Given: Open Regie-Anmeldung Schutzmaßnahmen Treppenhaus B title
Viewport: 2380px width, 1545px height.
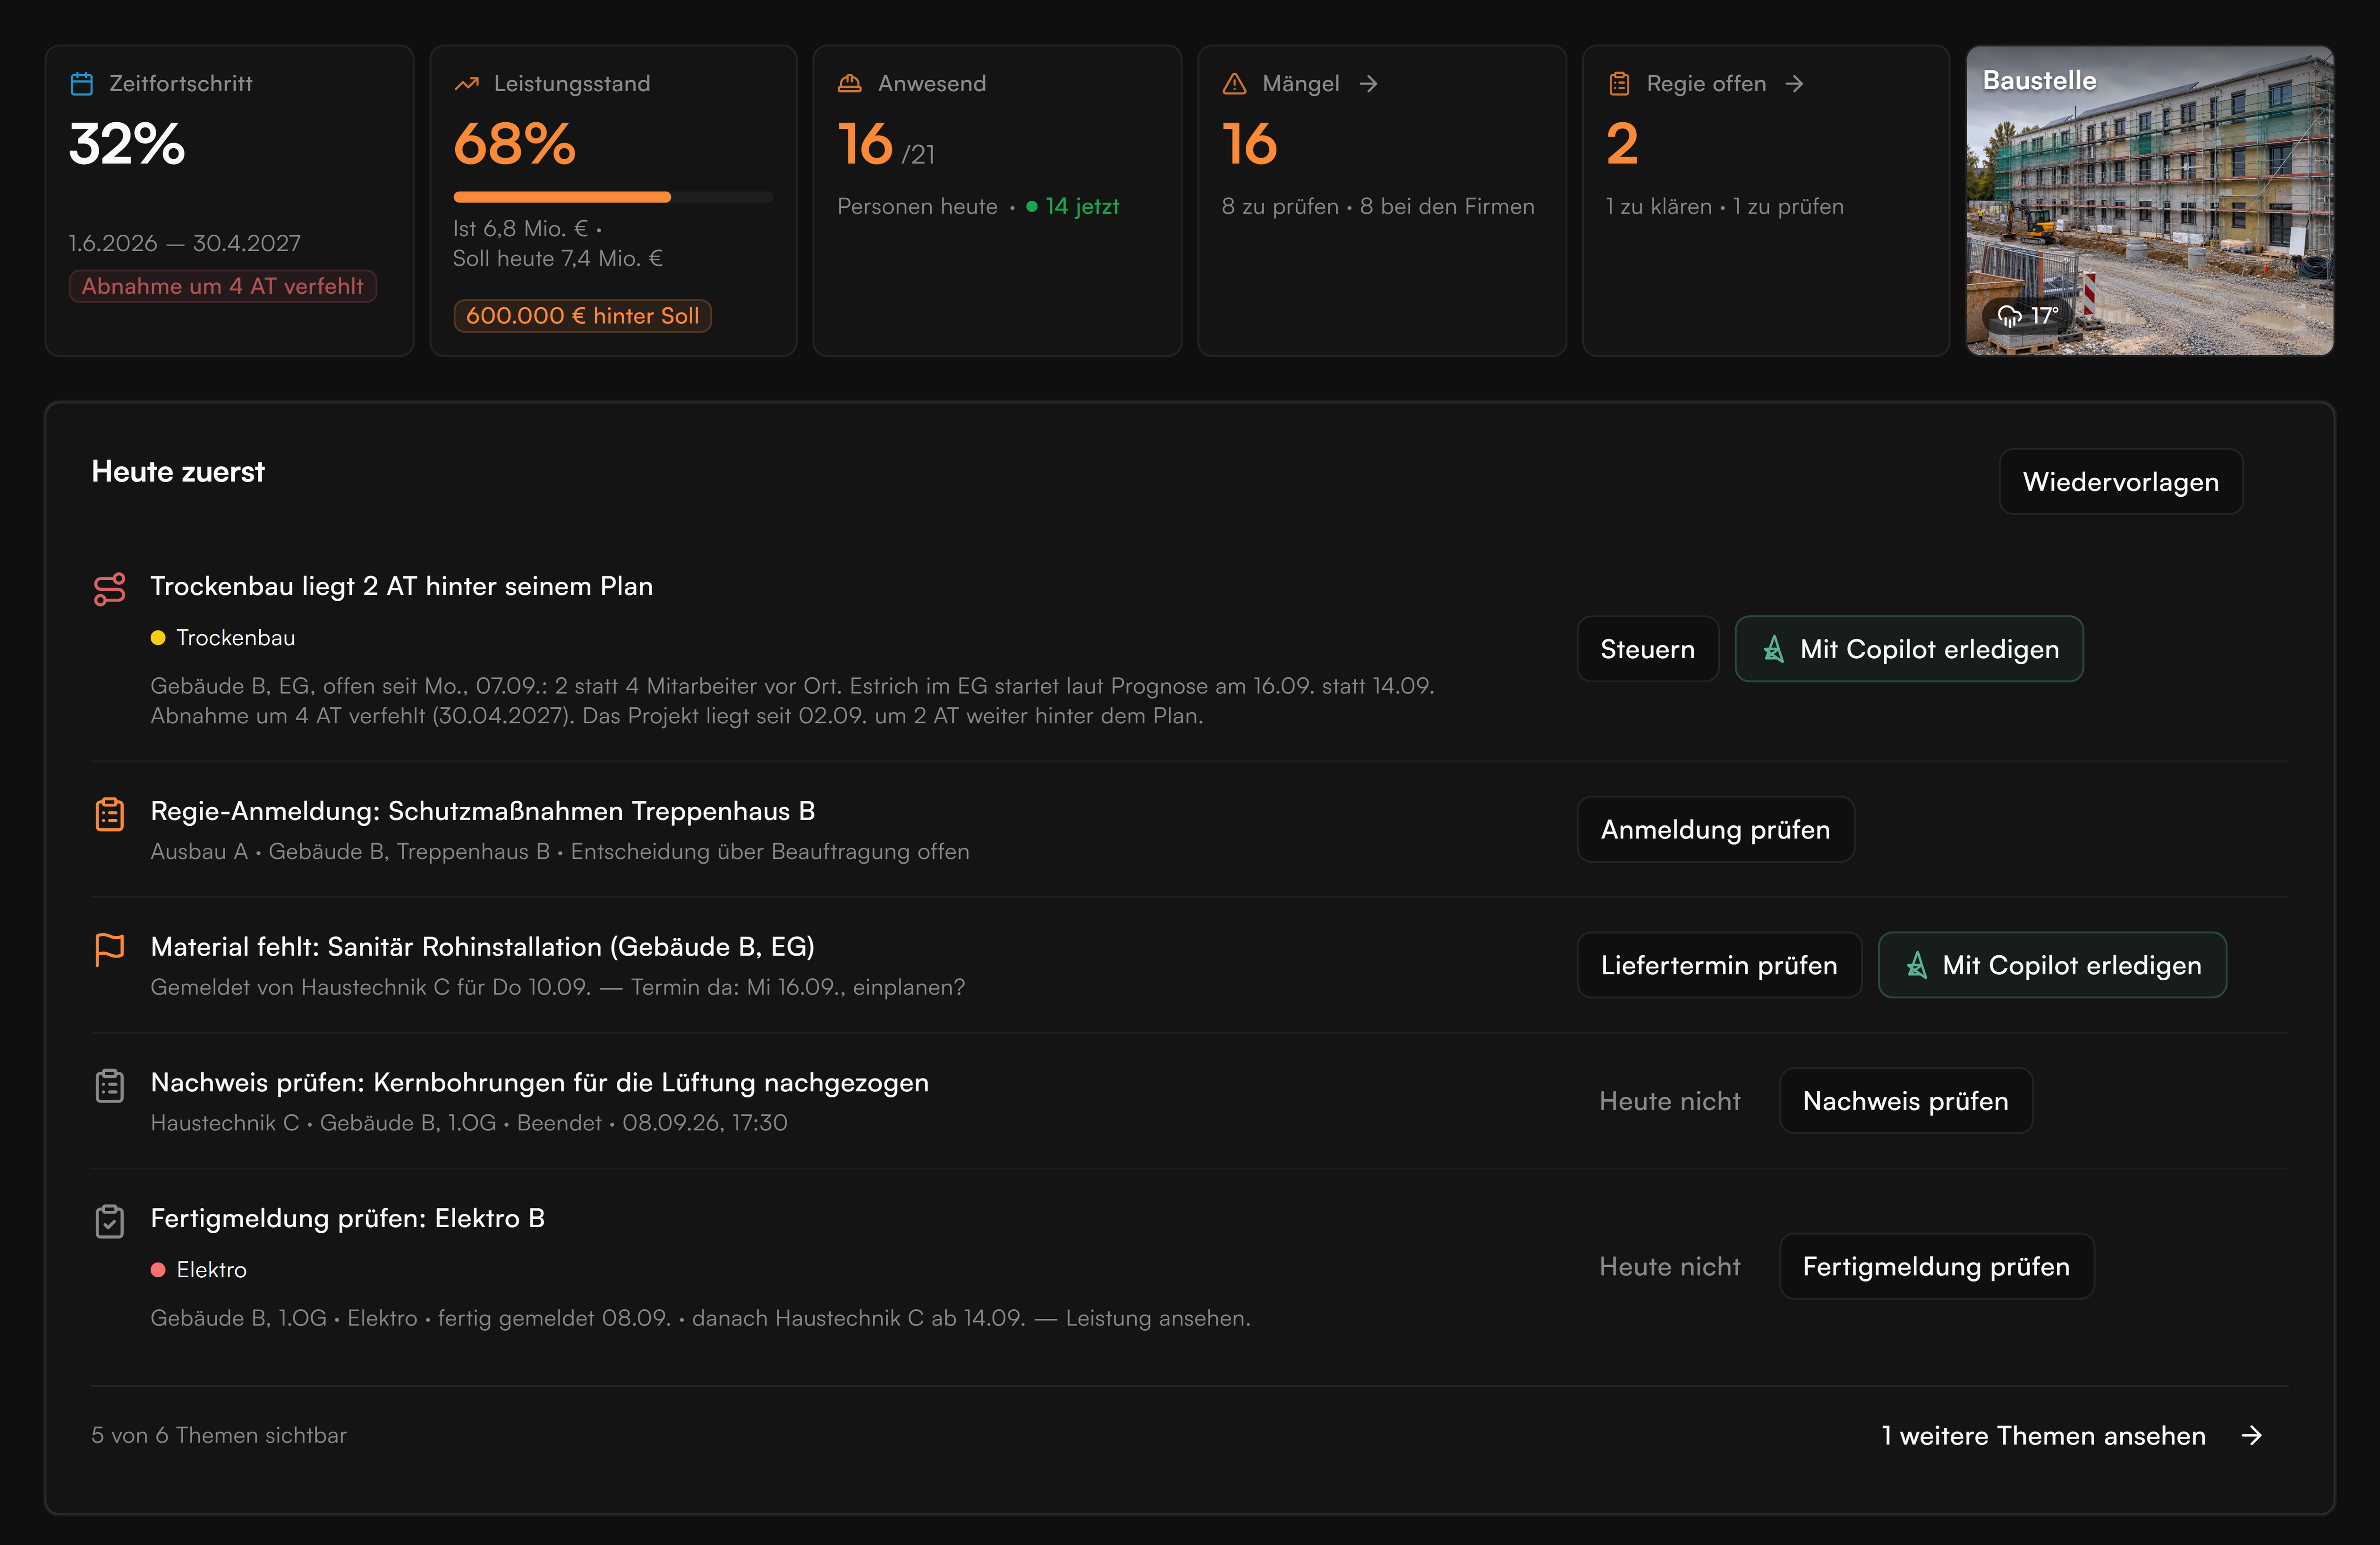Looking at the screenshot, I should coord(483,811).
